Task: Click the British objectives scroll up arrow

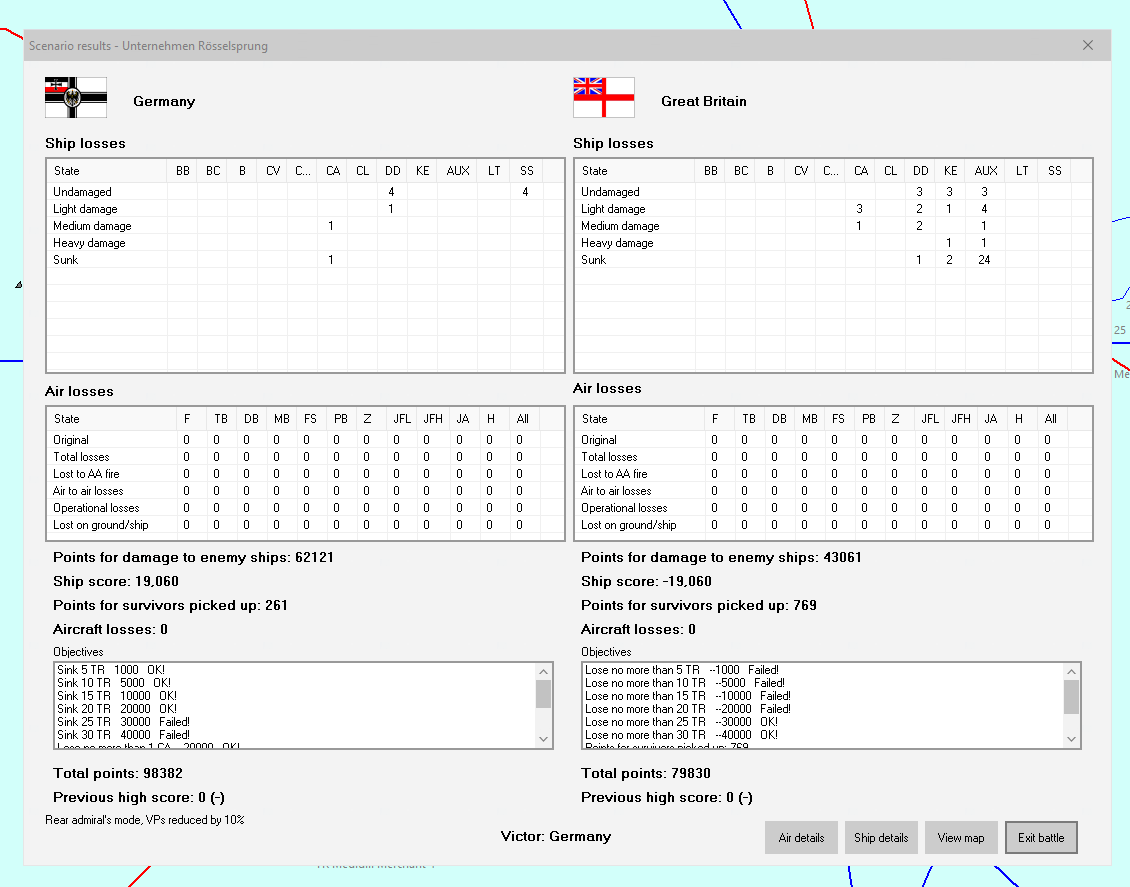Action: 1072,672
